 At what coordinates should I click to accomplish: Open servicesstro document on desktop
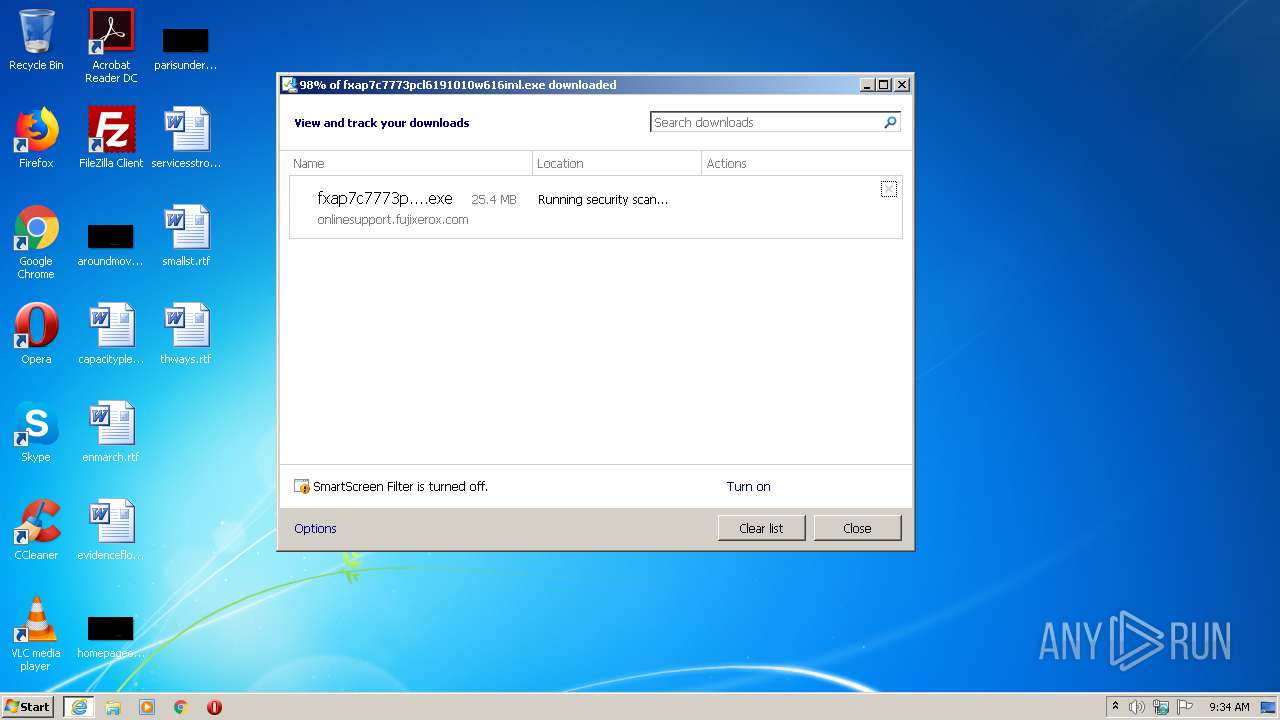coord(186,137)
